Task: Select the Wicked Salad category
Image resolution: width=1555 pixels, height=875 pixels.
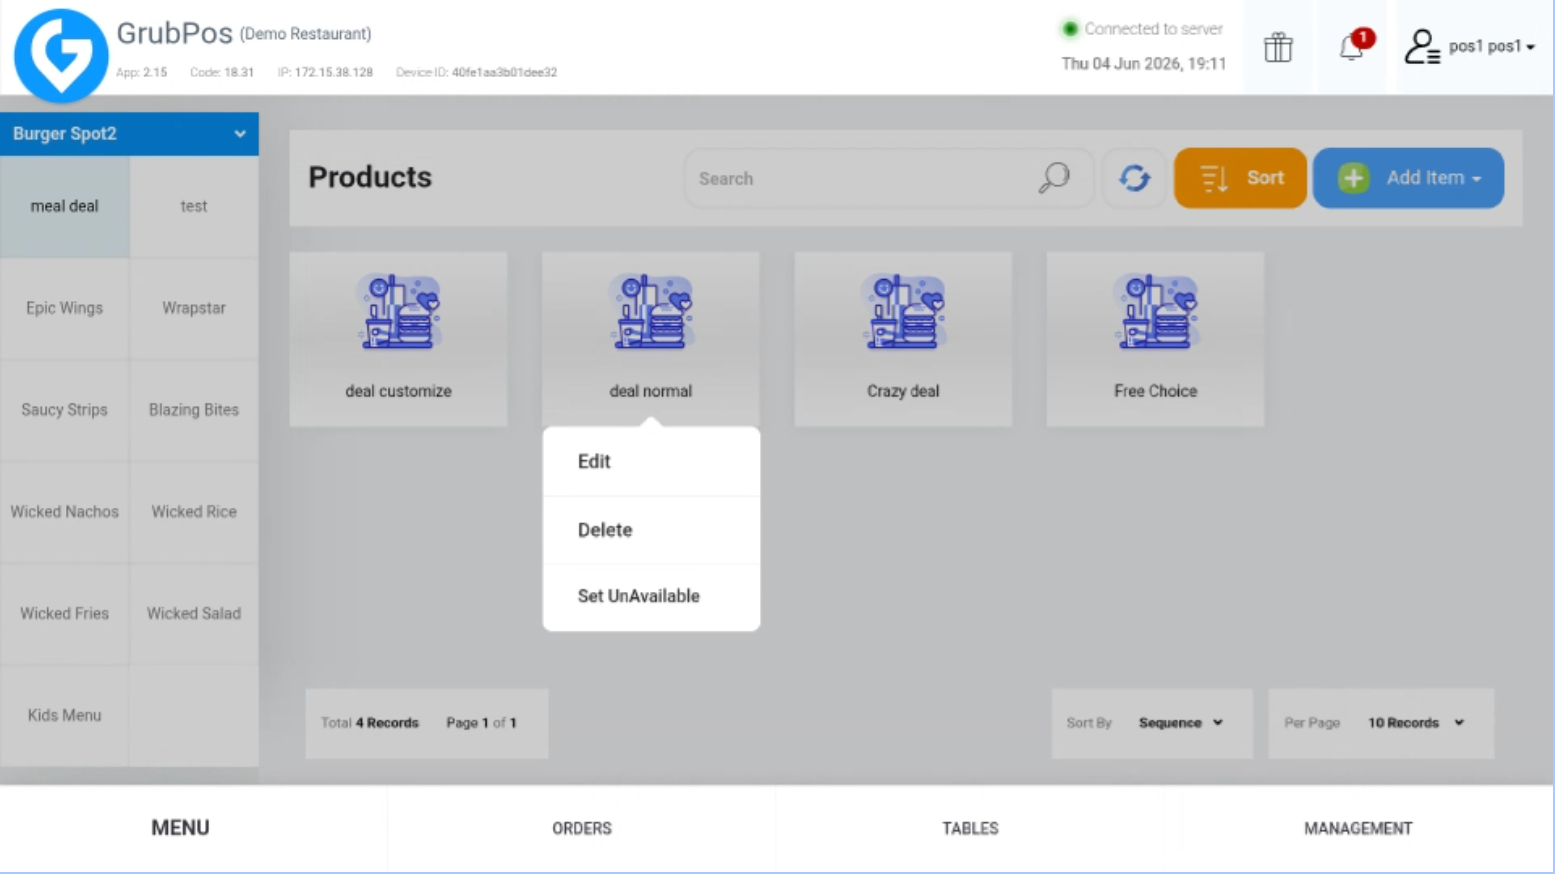Action: [194, 614]
